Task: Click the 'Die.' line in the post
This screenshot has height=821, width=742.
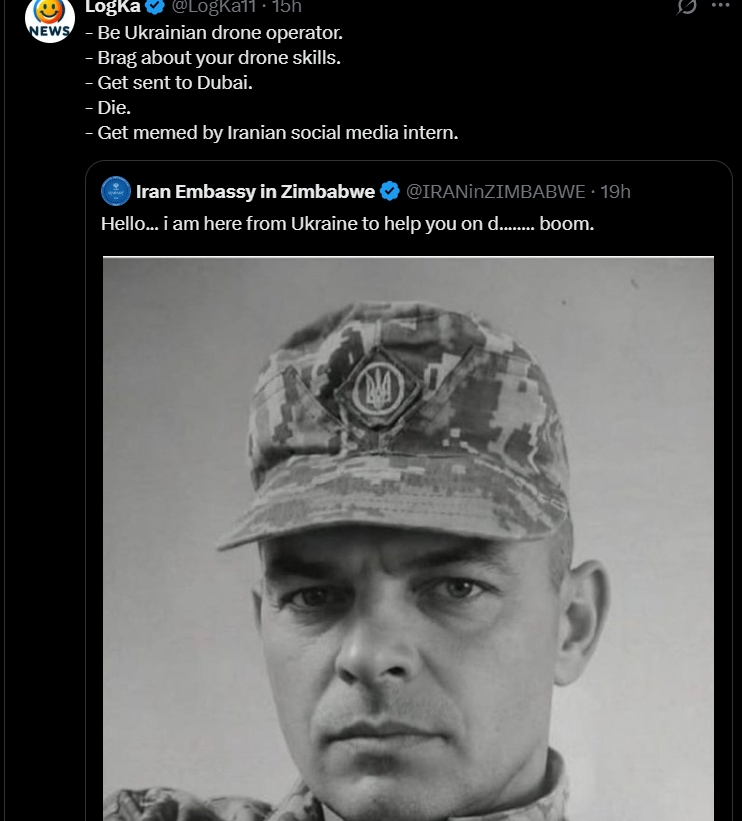Action: [114, 107]
